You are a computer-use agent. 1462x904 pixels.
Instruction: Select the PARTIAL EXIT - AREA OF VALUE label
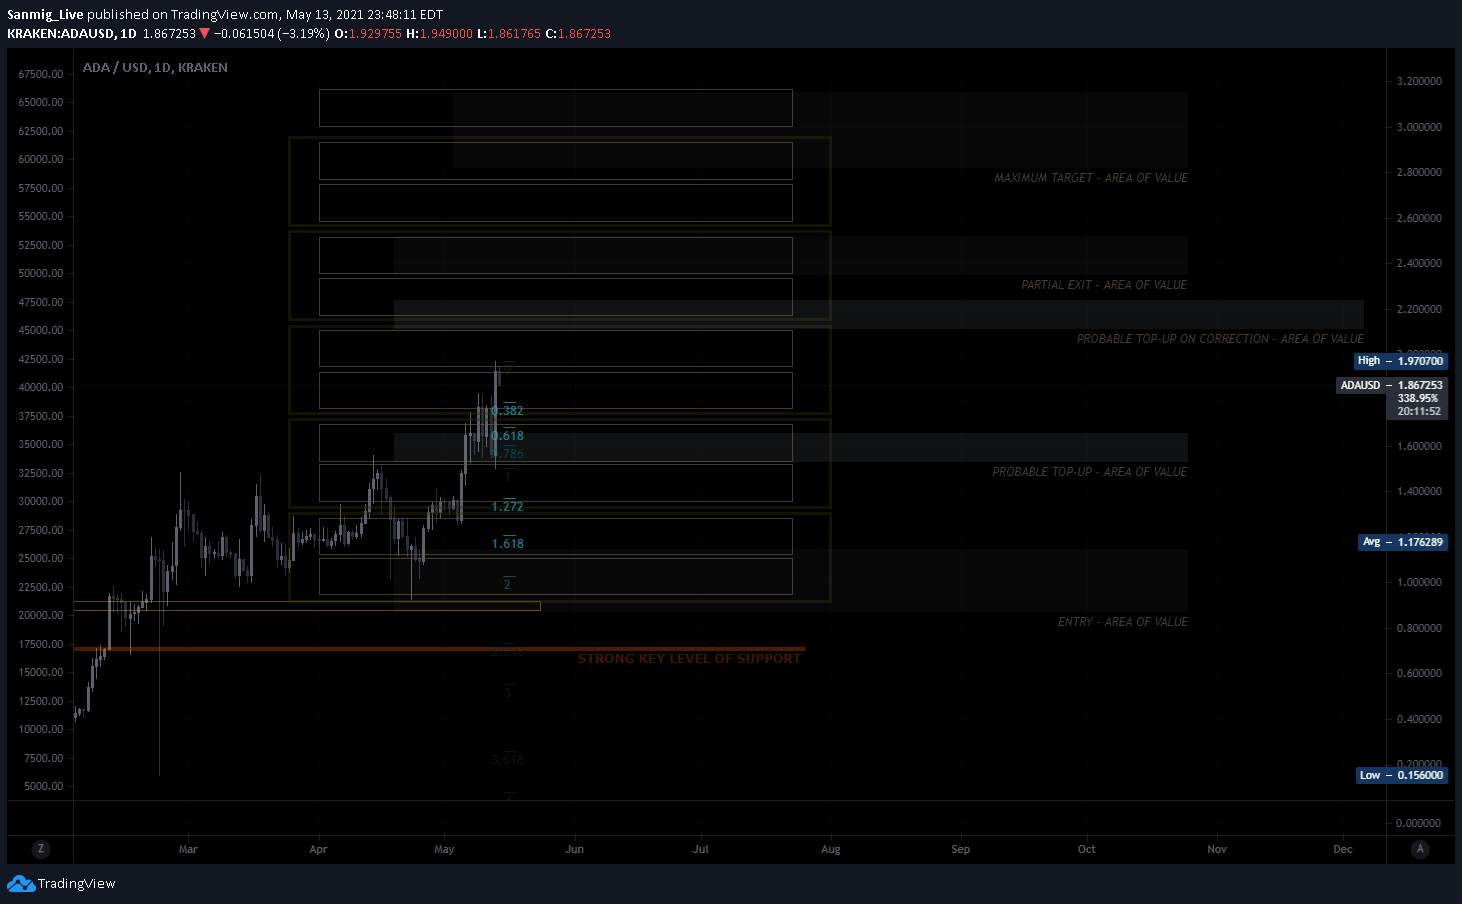pos(1104,285)
